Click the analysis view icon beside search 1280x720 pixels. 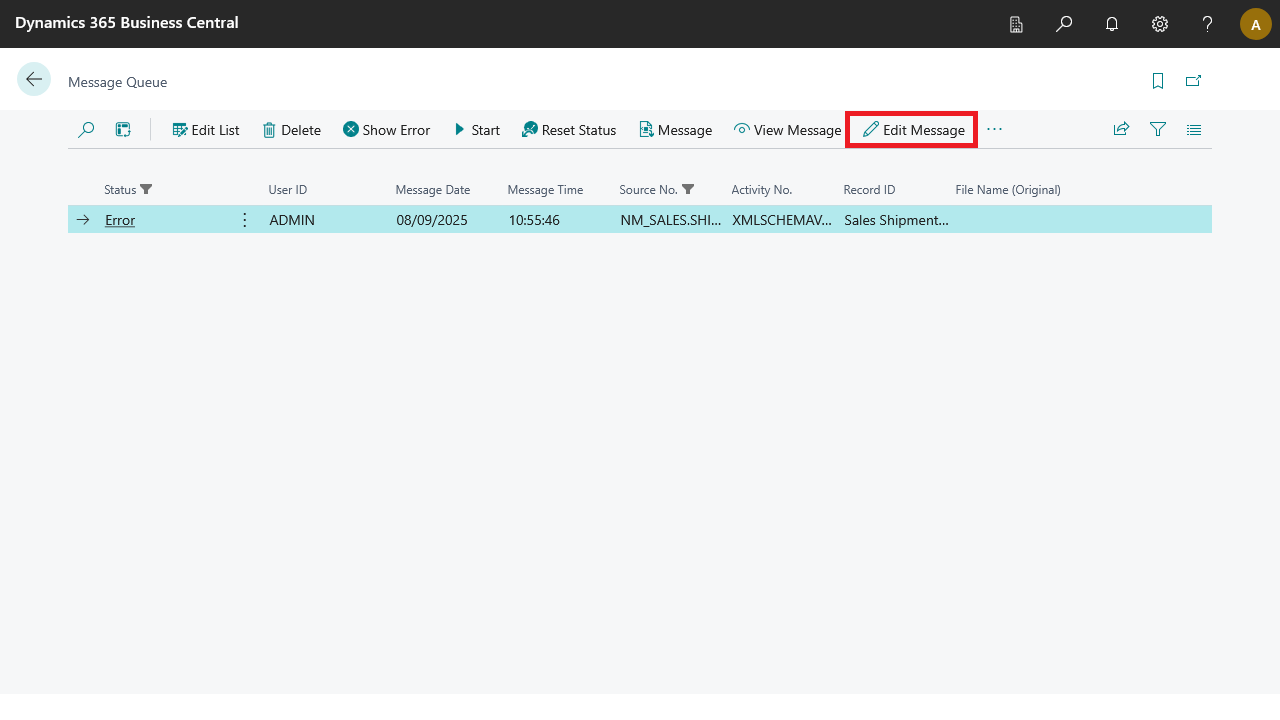pyautogui.click(x=123, y=130)
